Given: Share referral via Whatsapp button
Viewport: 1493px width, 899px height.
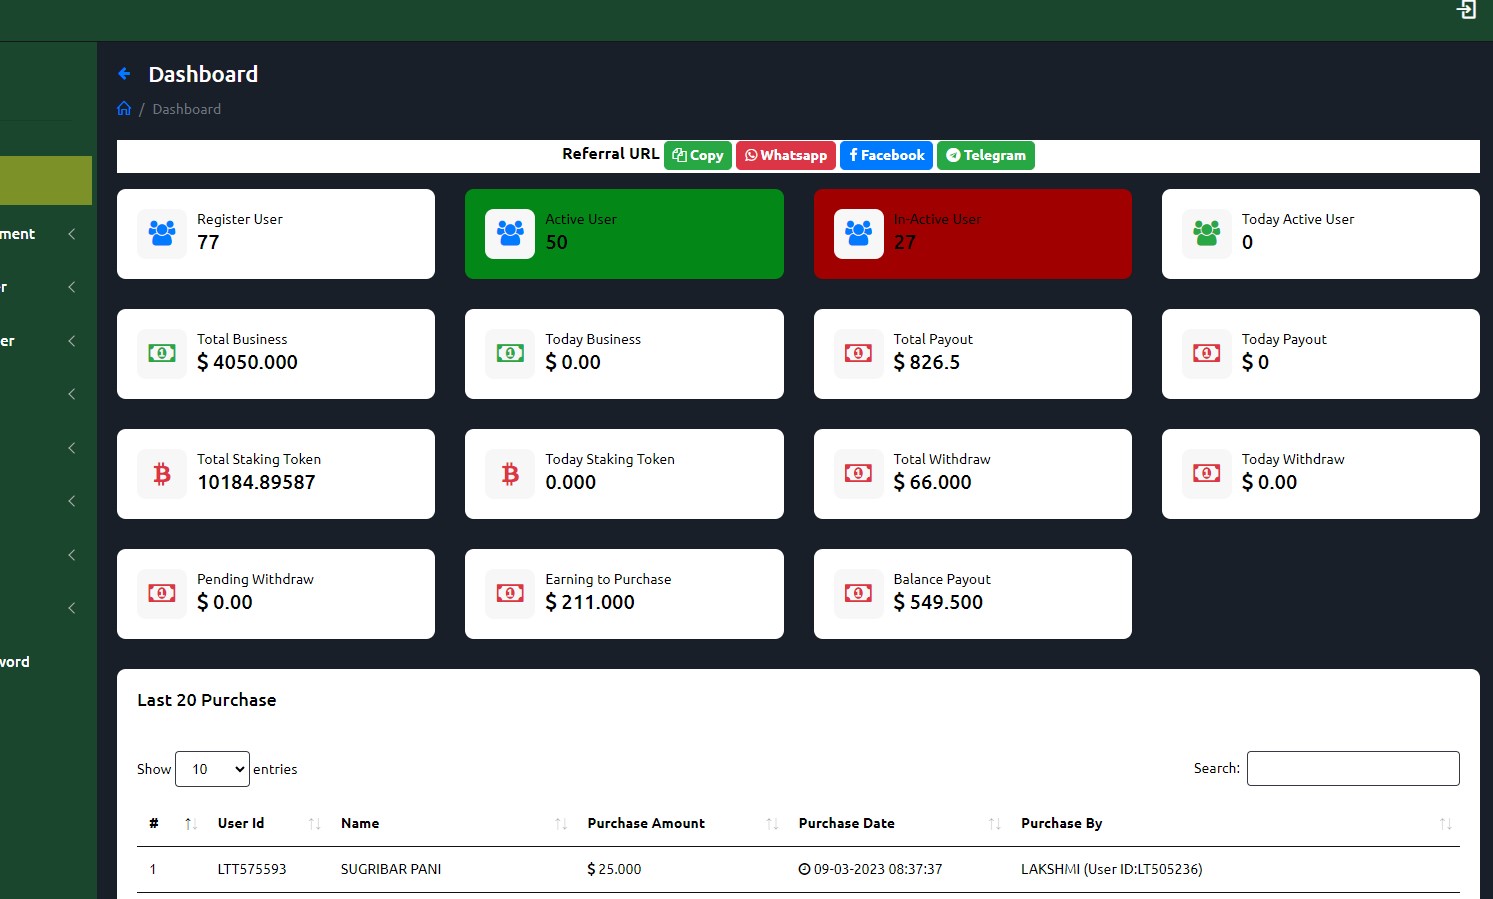Looking at the screenshot, I should [x=786, y=155].
